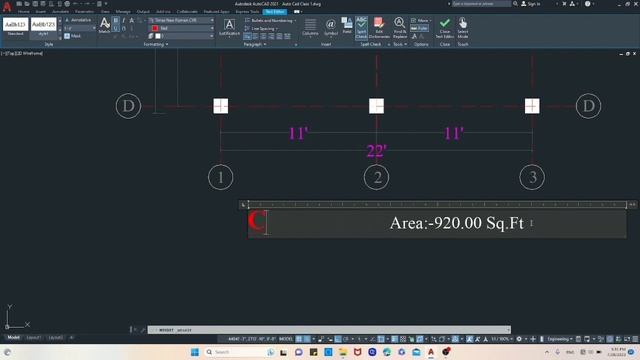Click the MODEL status bar button
Image resolution: width=640 pixels, height=360 pixels.
point(286,339)
